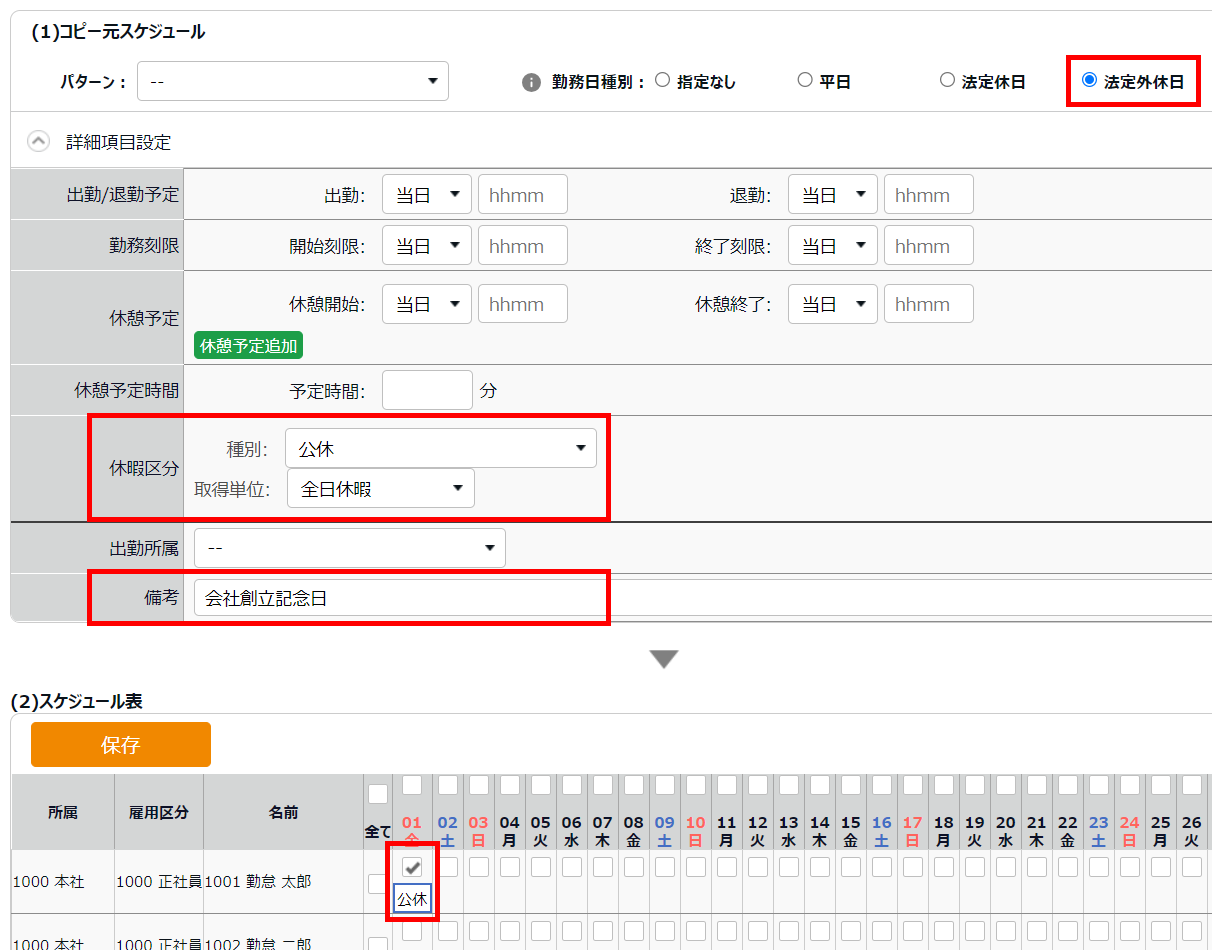Select the 法定外休日 radio button

click(1090, 80)
